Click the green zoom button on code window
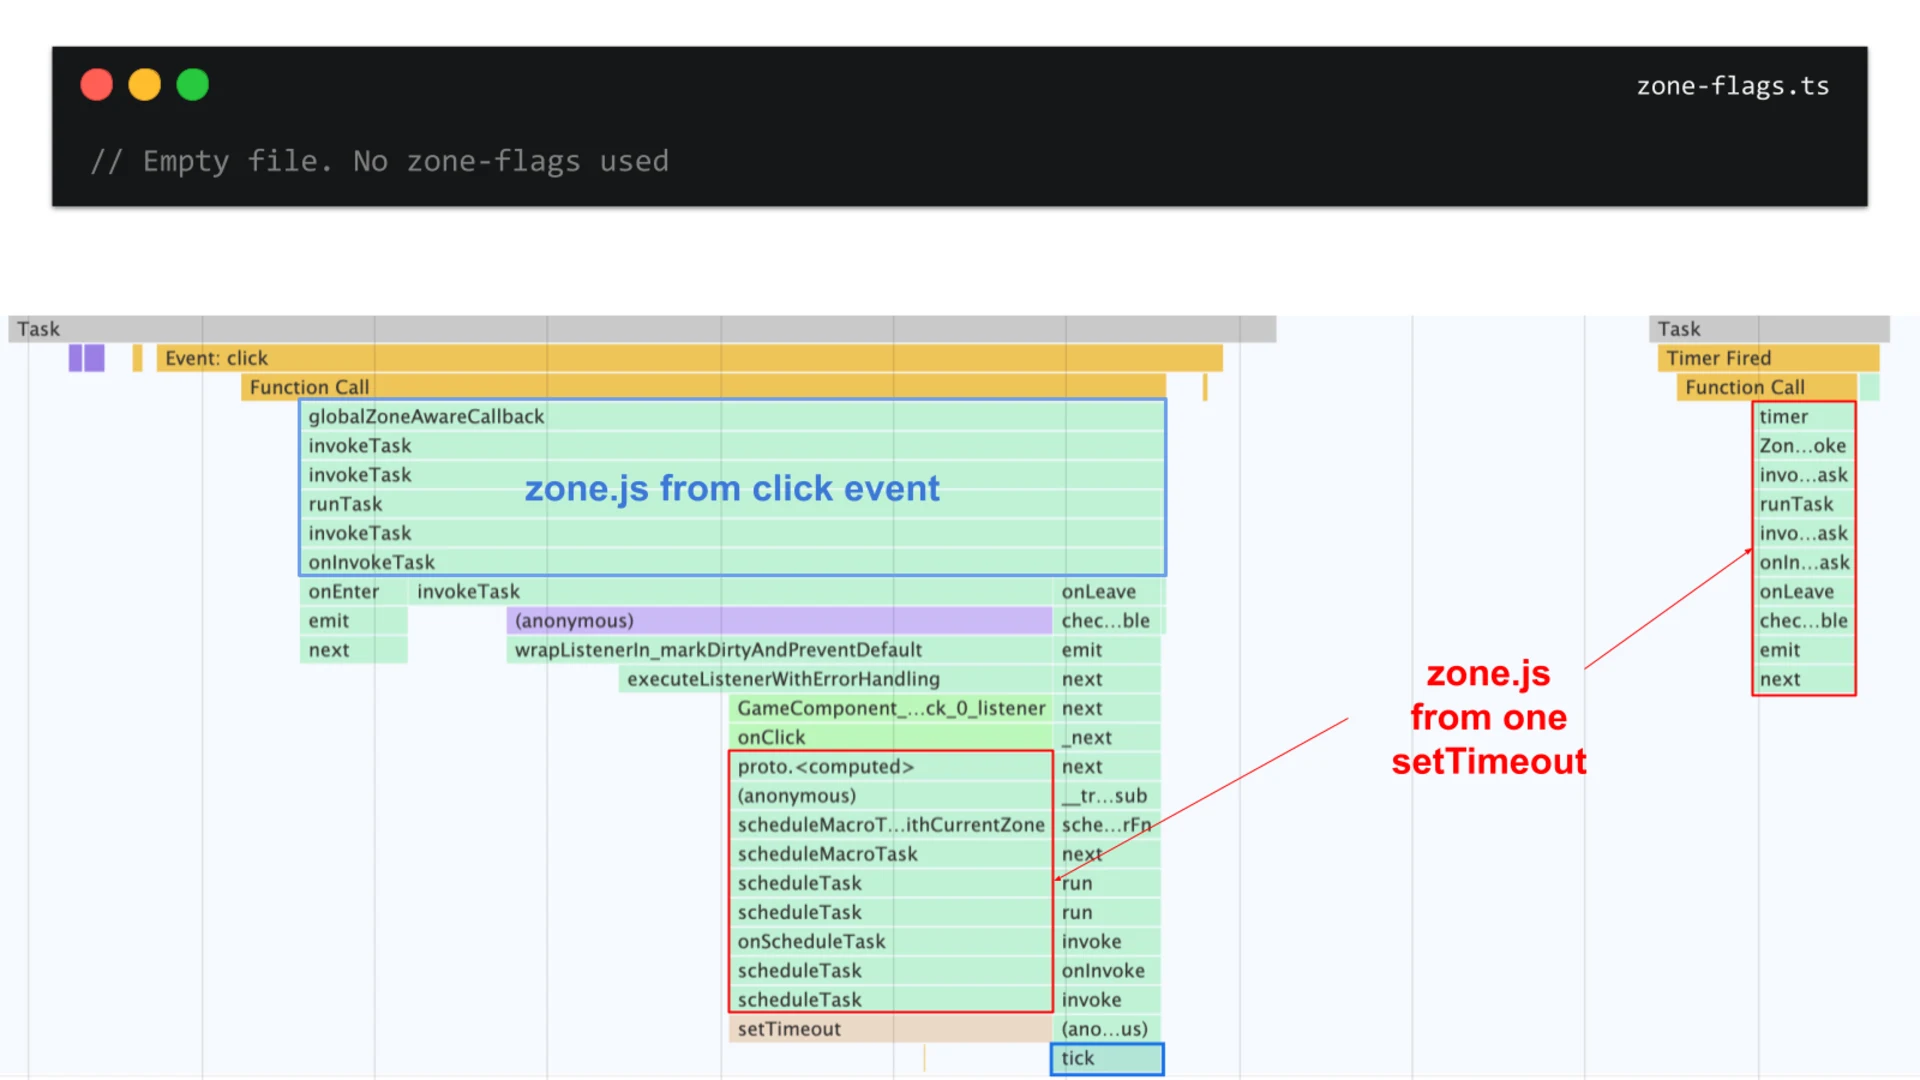 click(x=192, y=84)
